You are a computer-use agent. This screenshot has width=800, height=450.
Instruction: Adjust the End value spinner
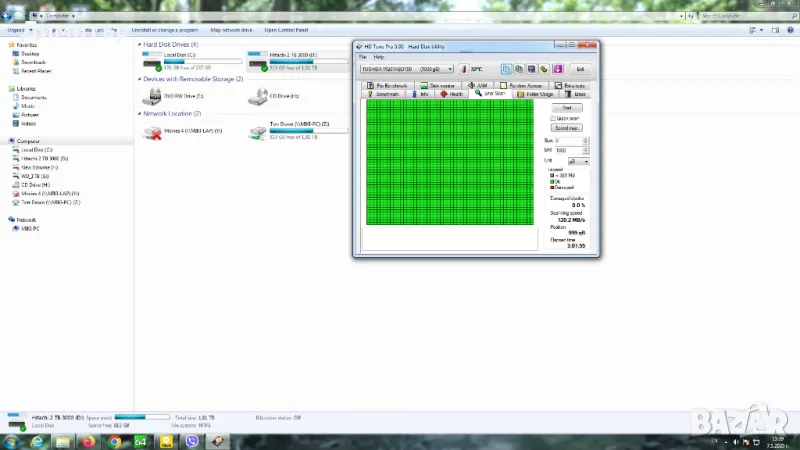(x=586, y=151)
